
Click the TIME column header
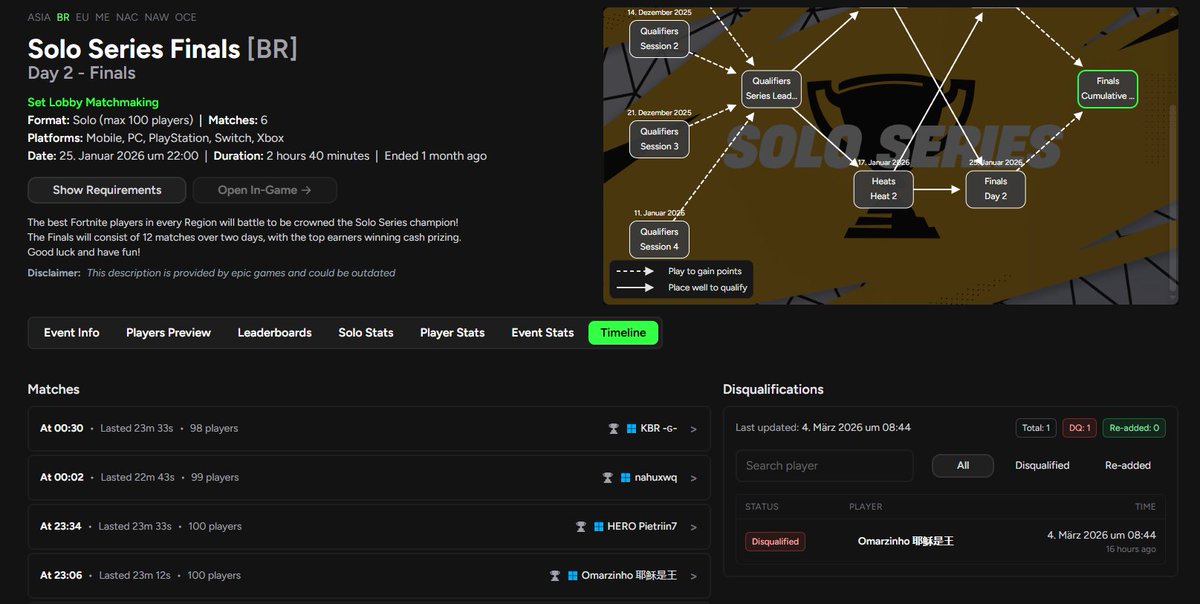pos(1145,507)
